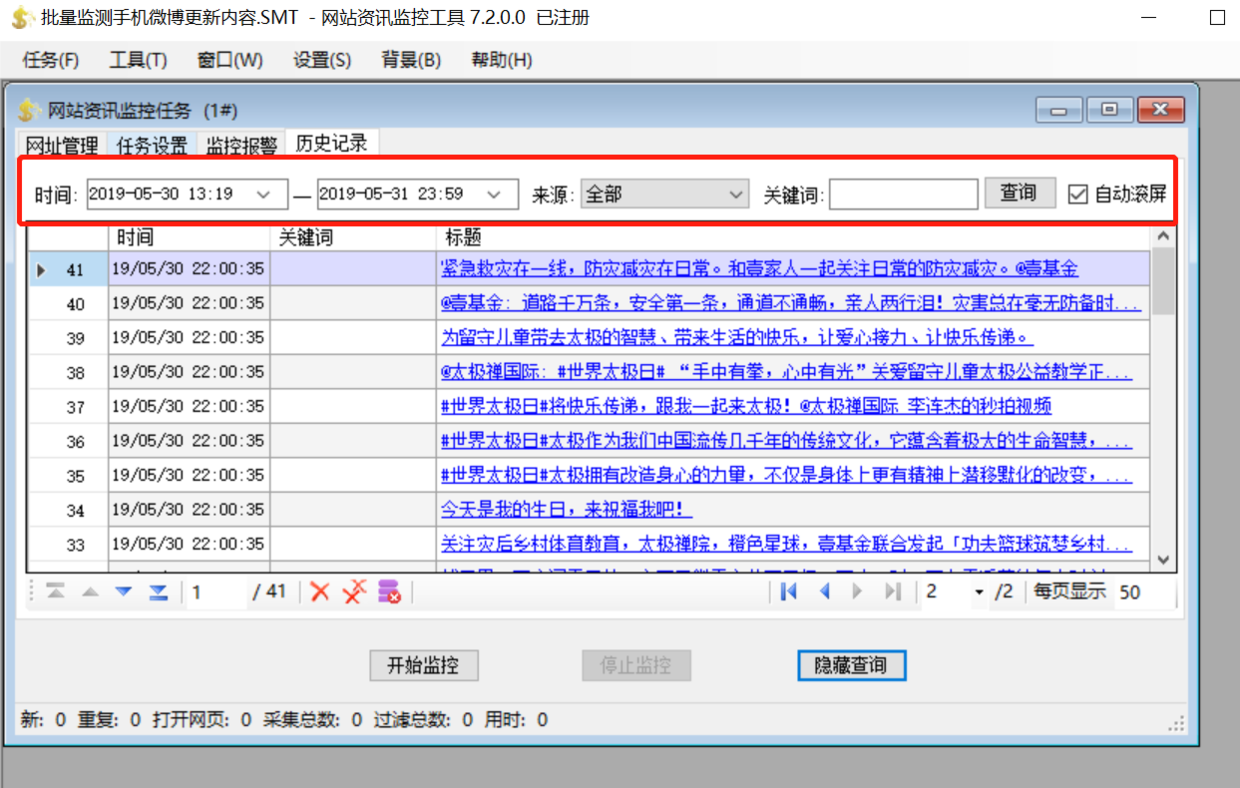Open the 帮助(H) menu

(501, 60)
